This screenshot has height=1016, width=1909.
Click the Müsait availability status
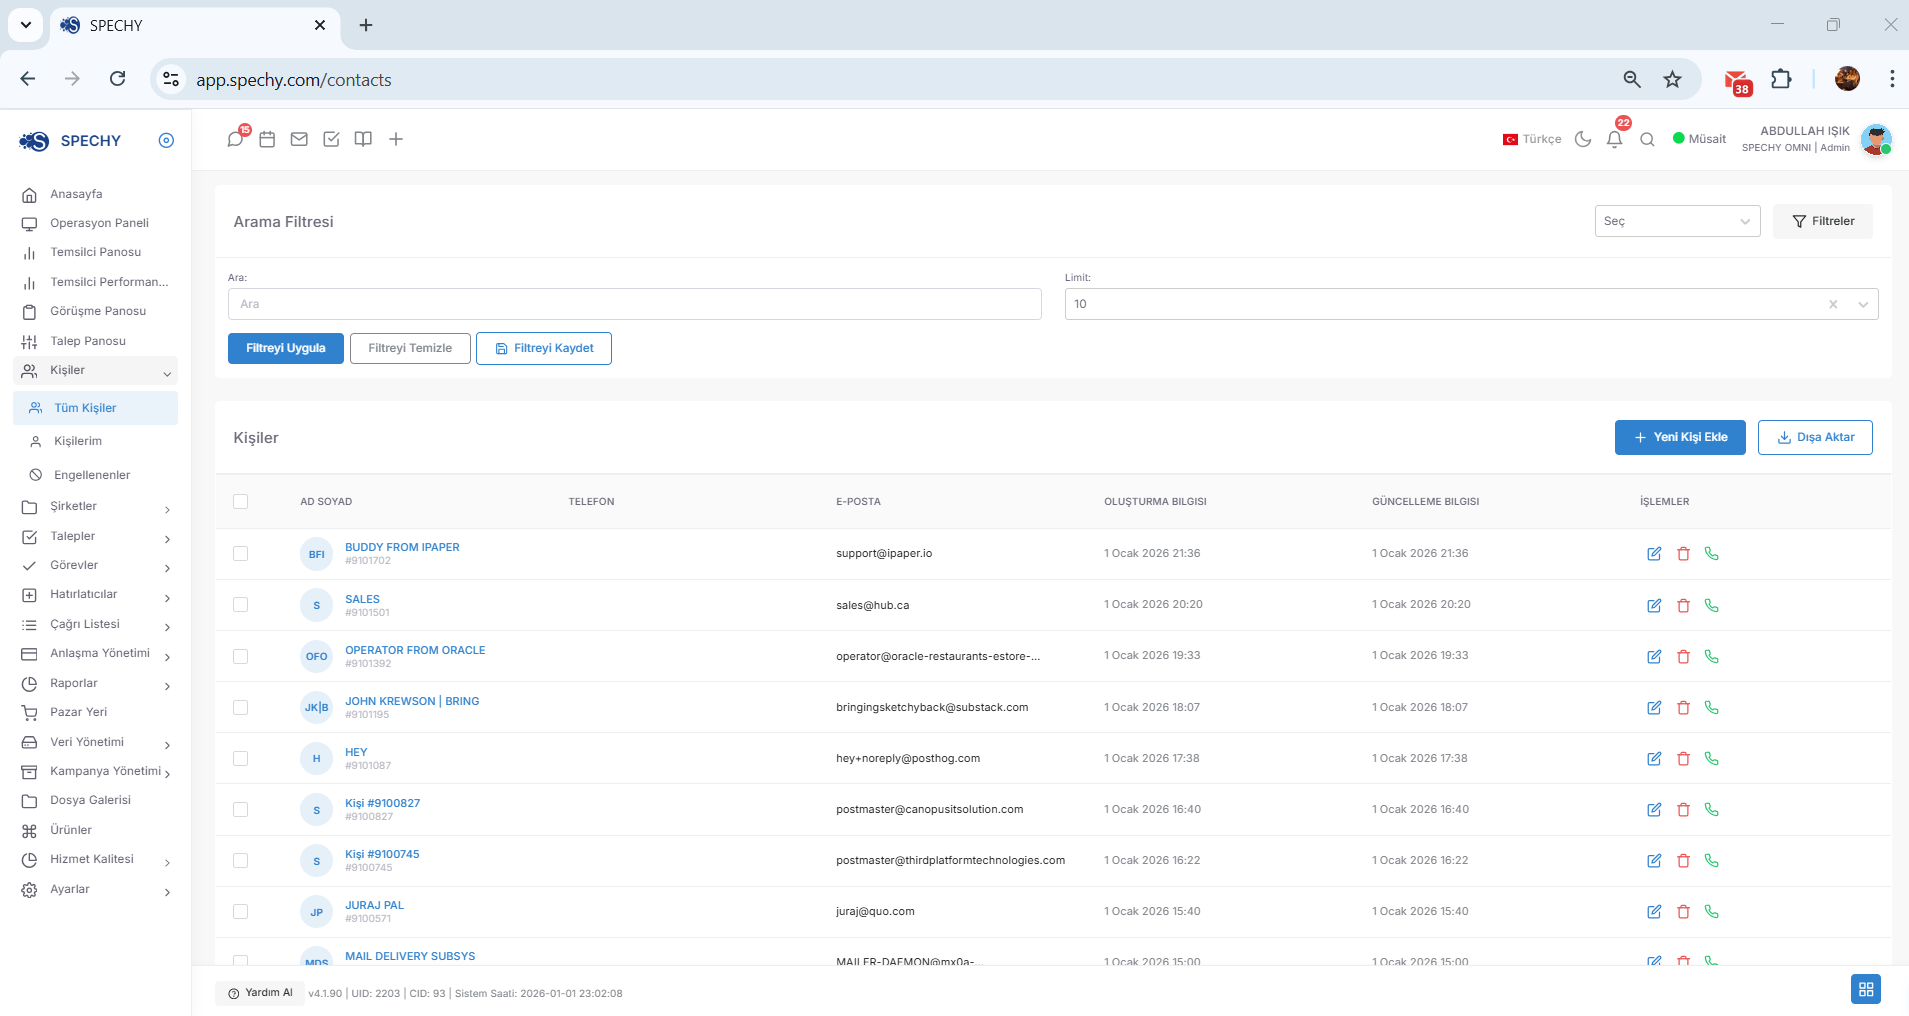pyautogui.click(x=1699, y=139)
